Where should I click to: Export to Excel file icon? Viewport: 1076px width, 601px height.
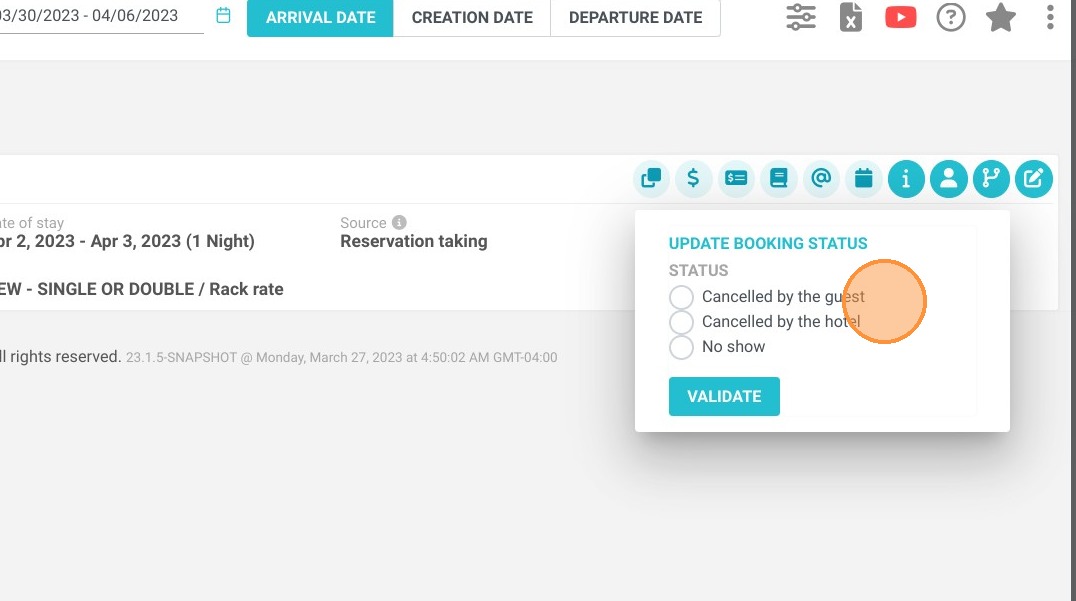pyautogui.click(x=851, y=17)
